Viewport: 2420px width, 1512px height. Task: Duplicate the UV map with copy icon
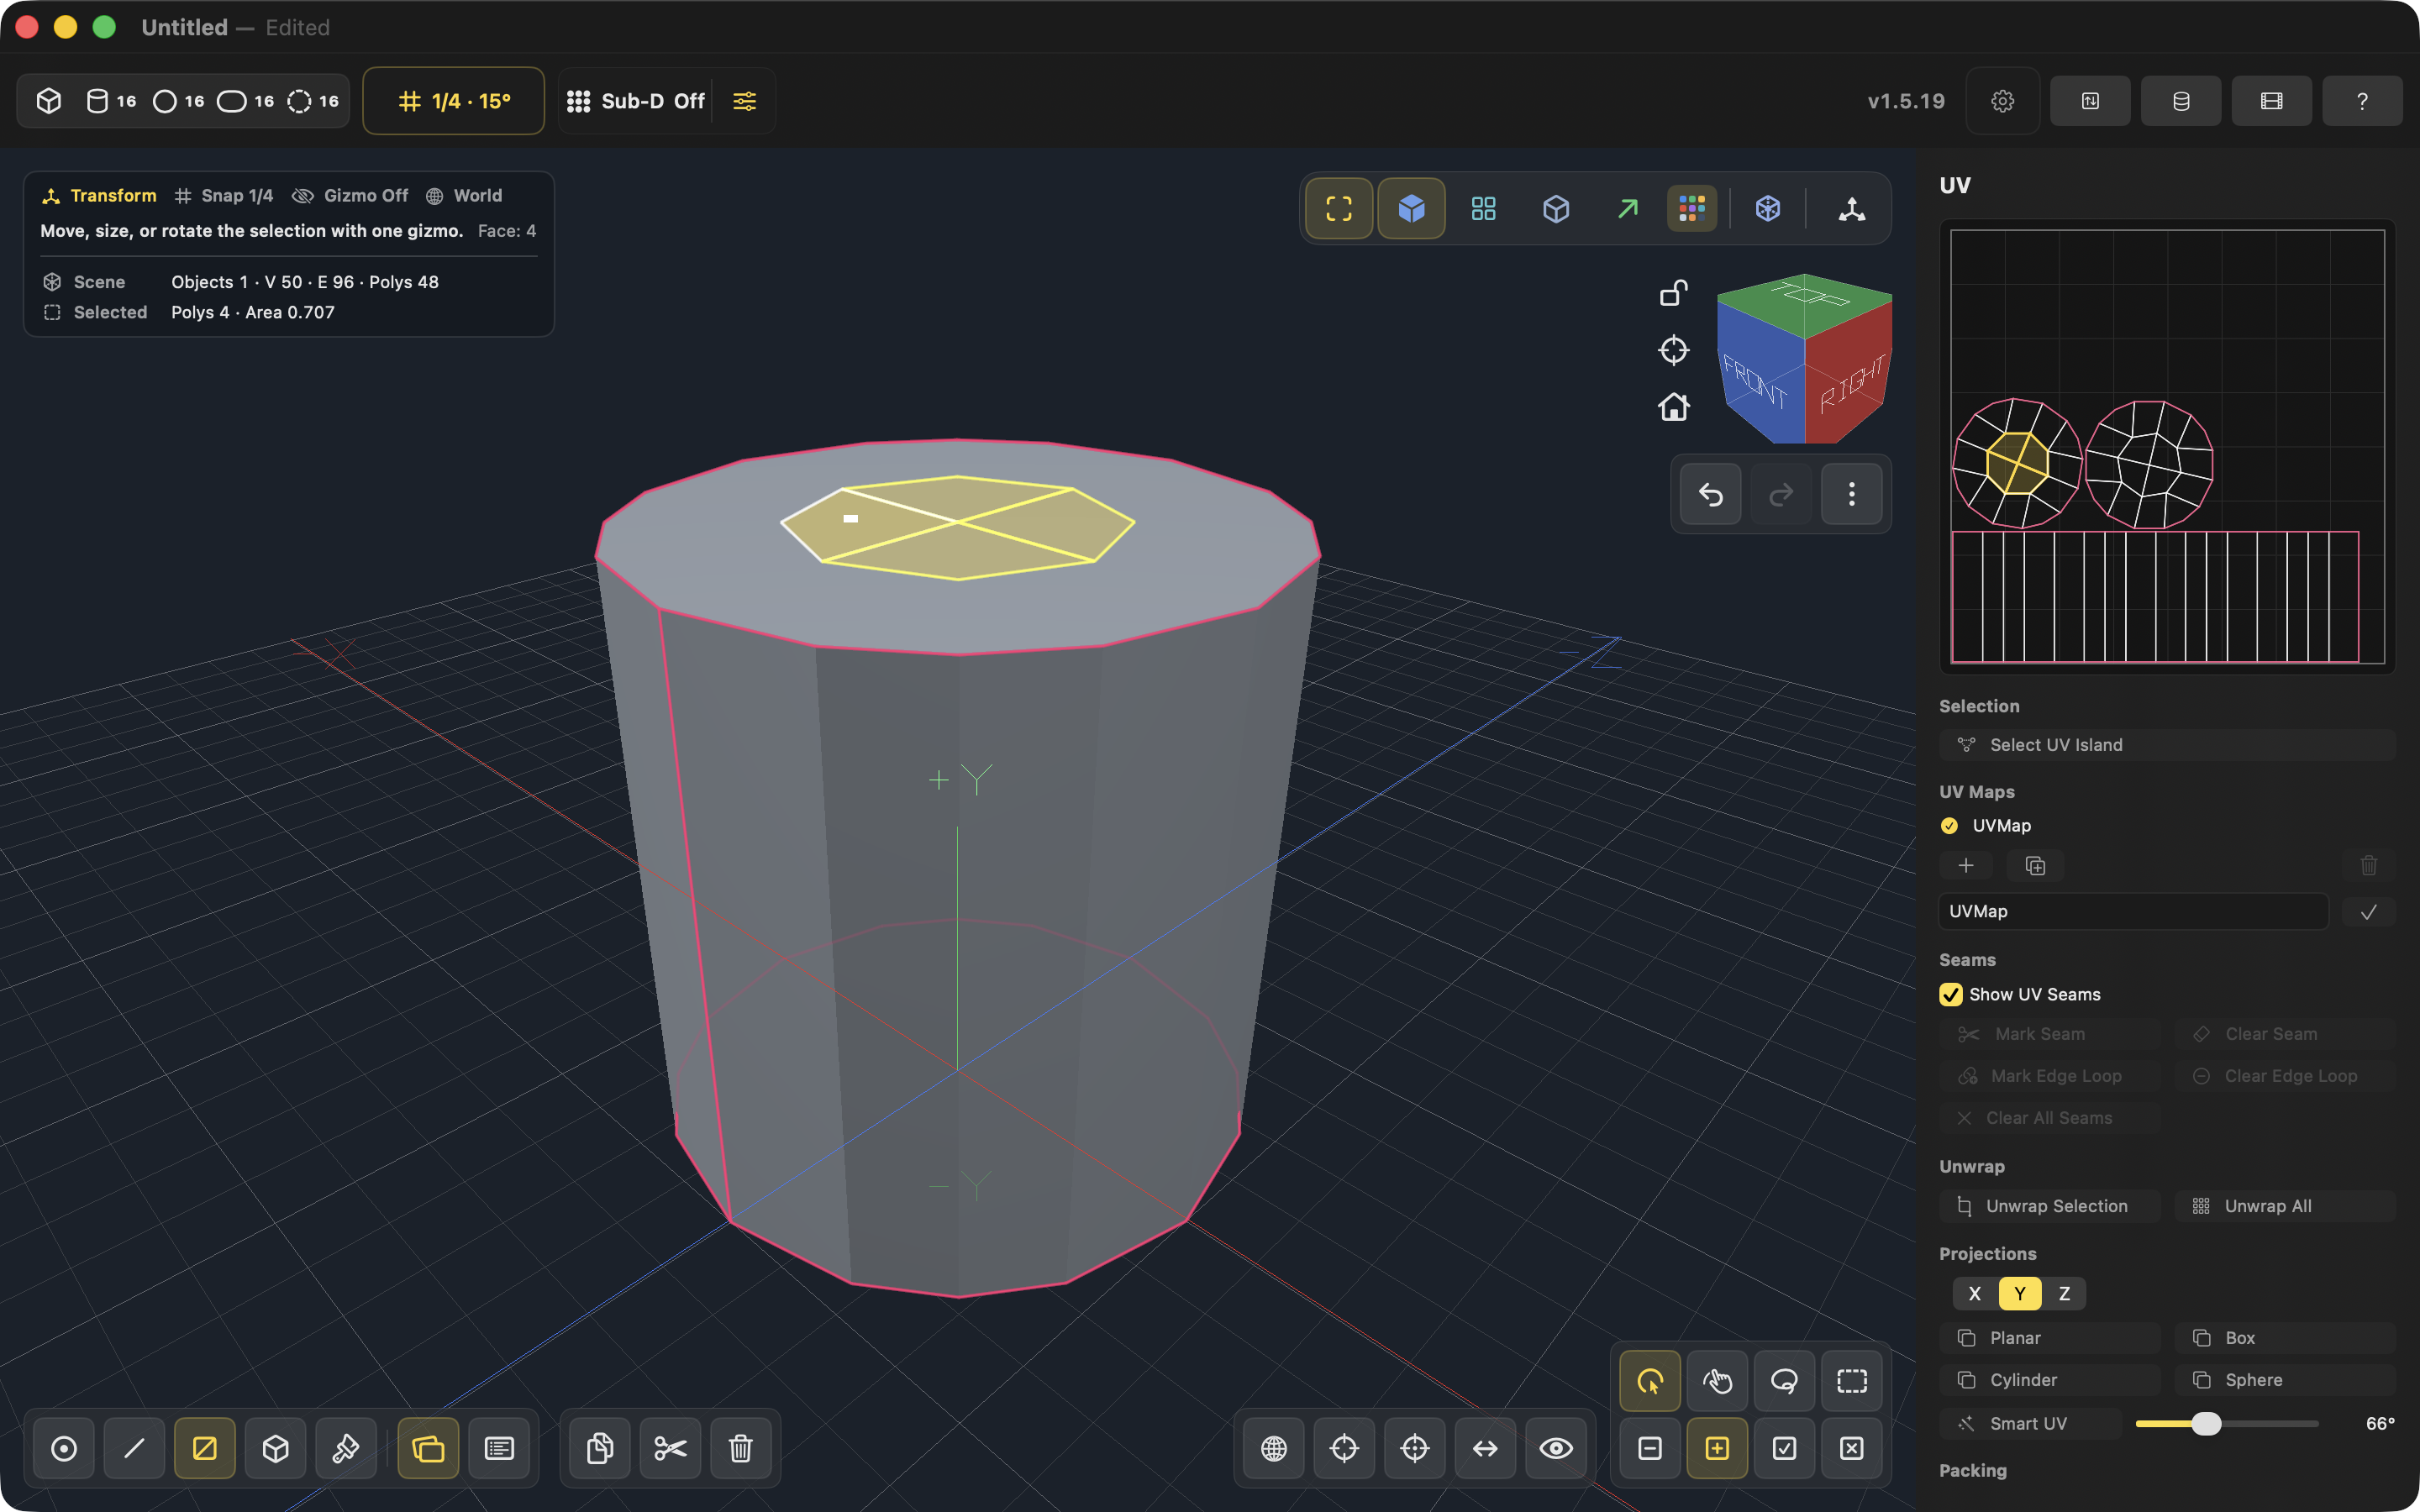pyautogui.click(x=2035, y=865)
